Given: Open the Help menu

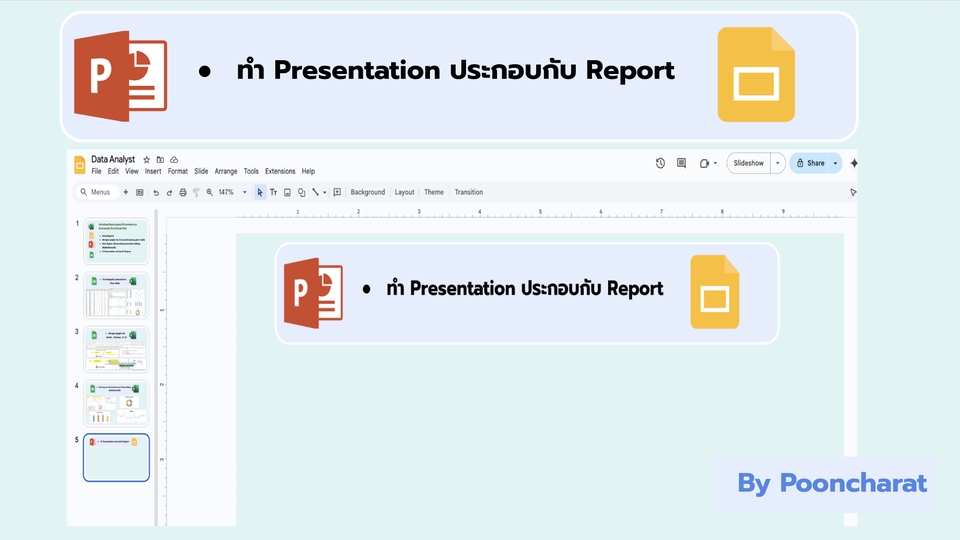Looking at the screenshot, I should pyautogui.click(x=308, y=171).
